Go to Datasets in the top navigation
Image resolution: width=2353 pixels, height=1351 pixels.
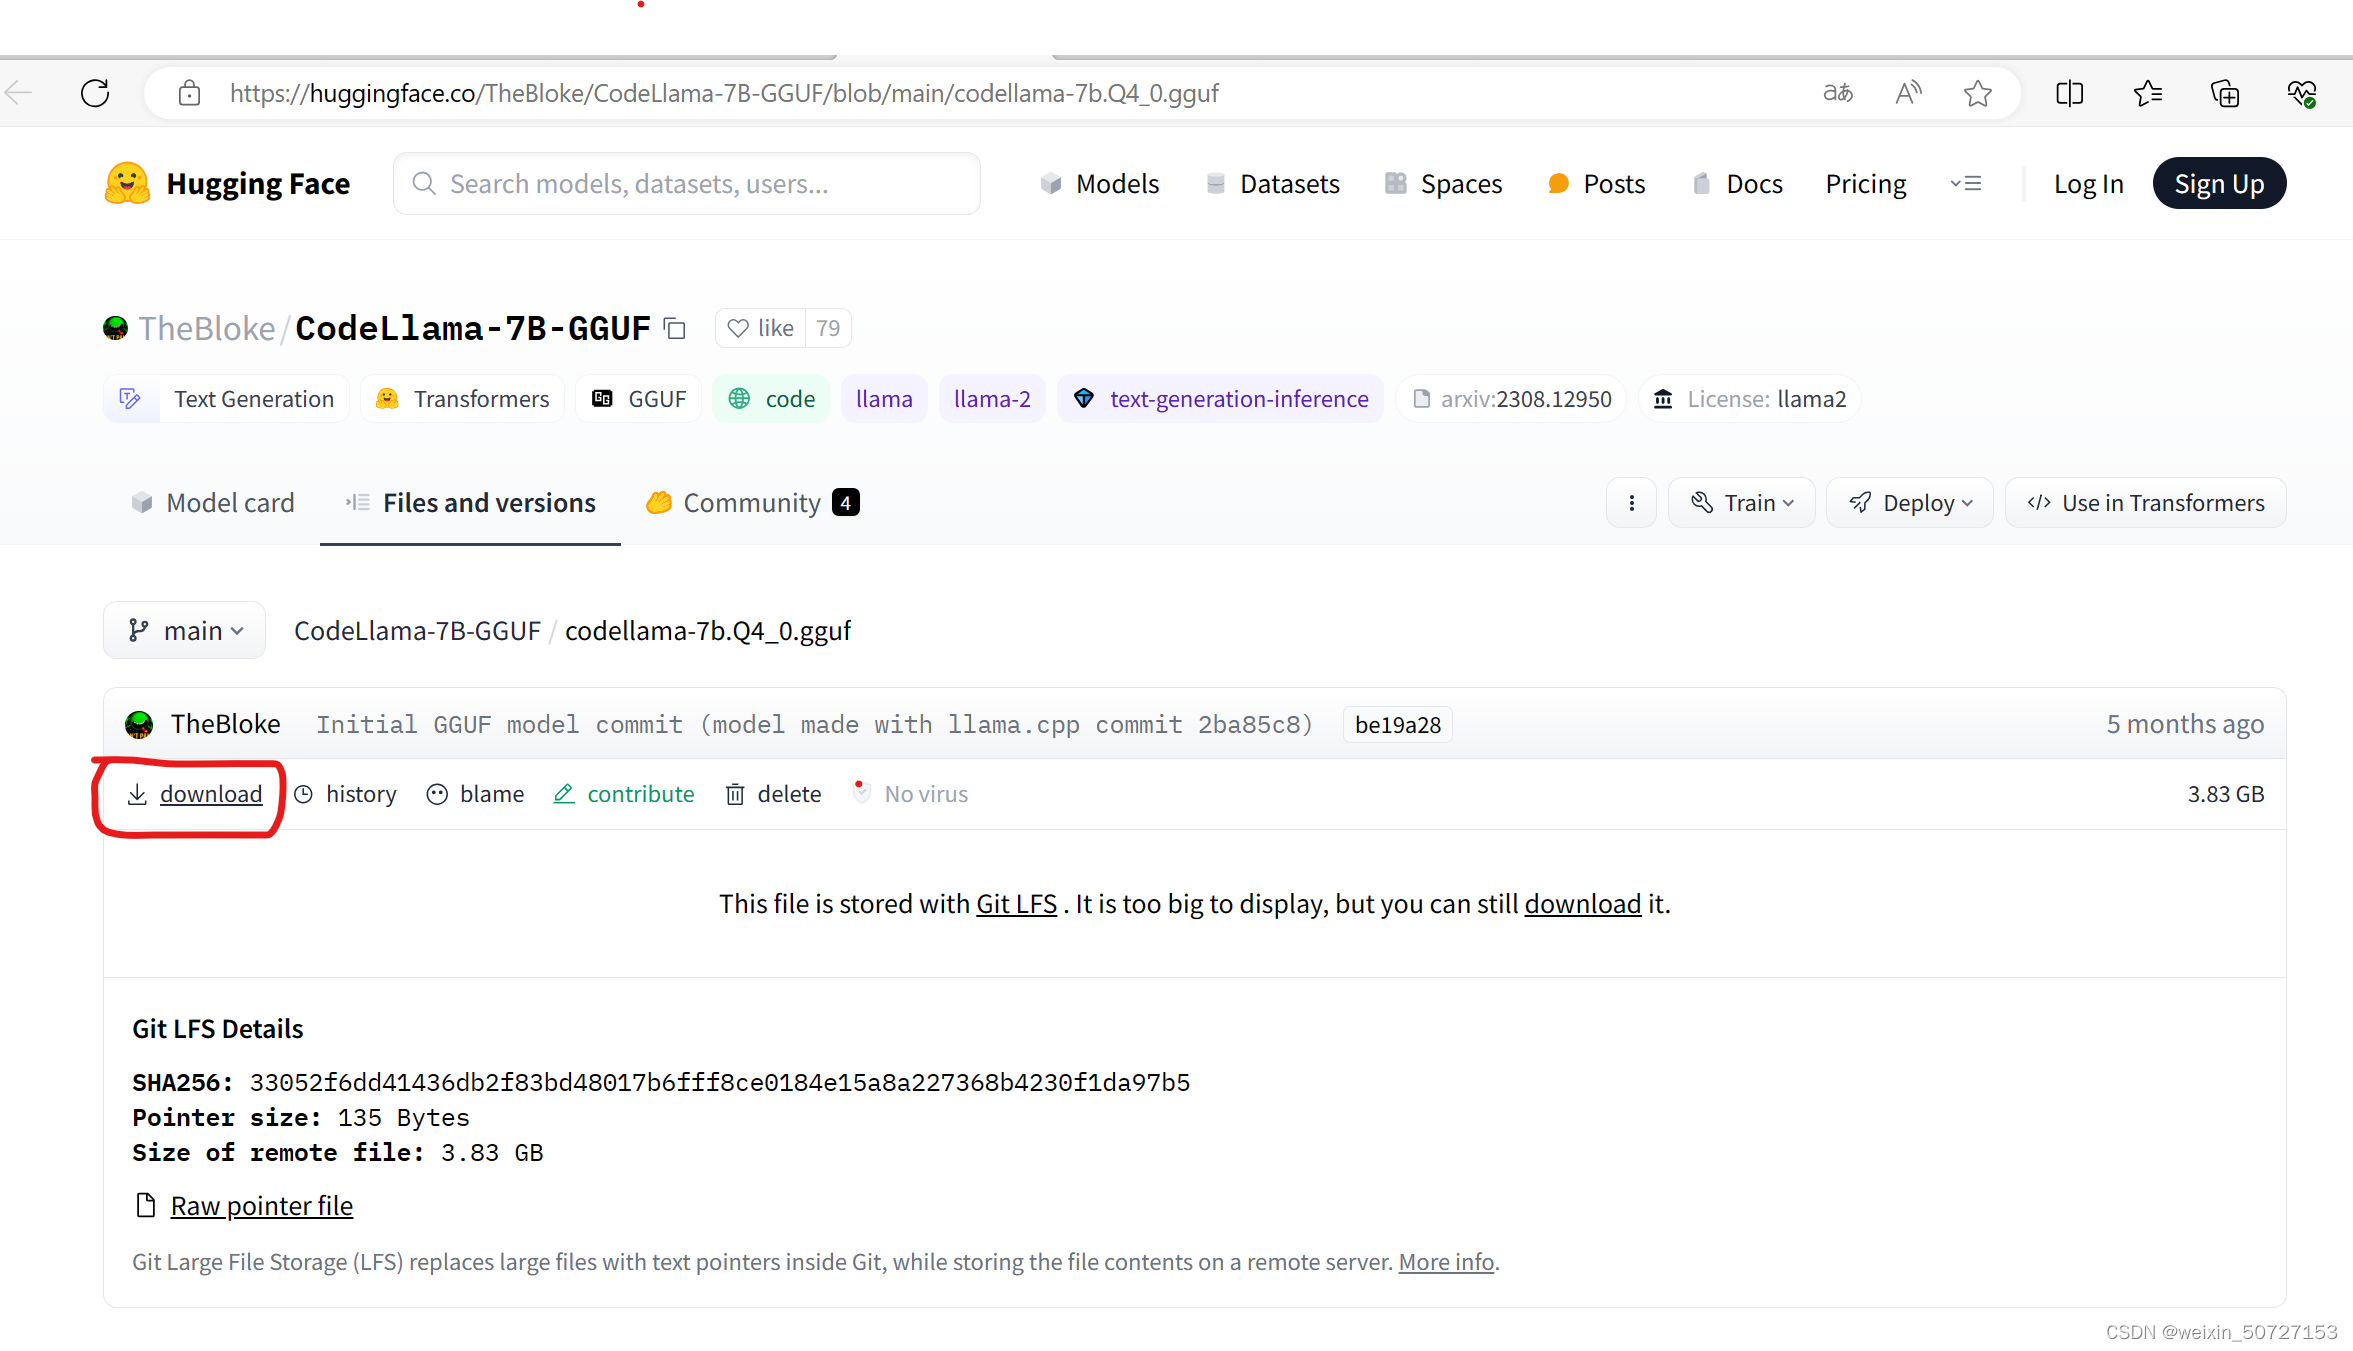[1272, 183]
